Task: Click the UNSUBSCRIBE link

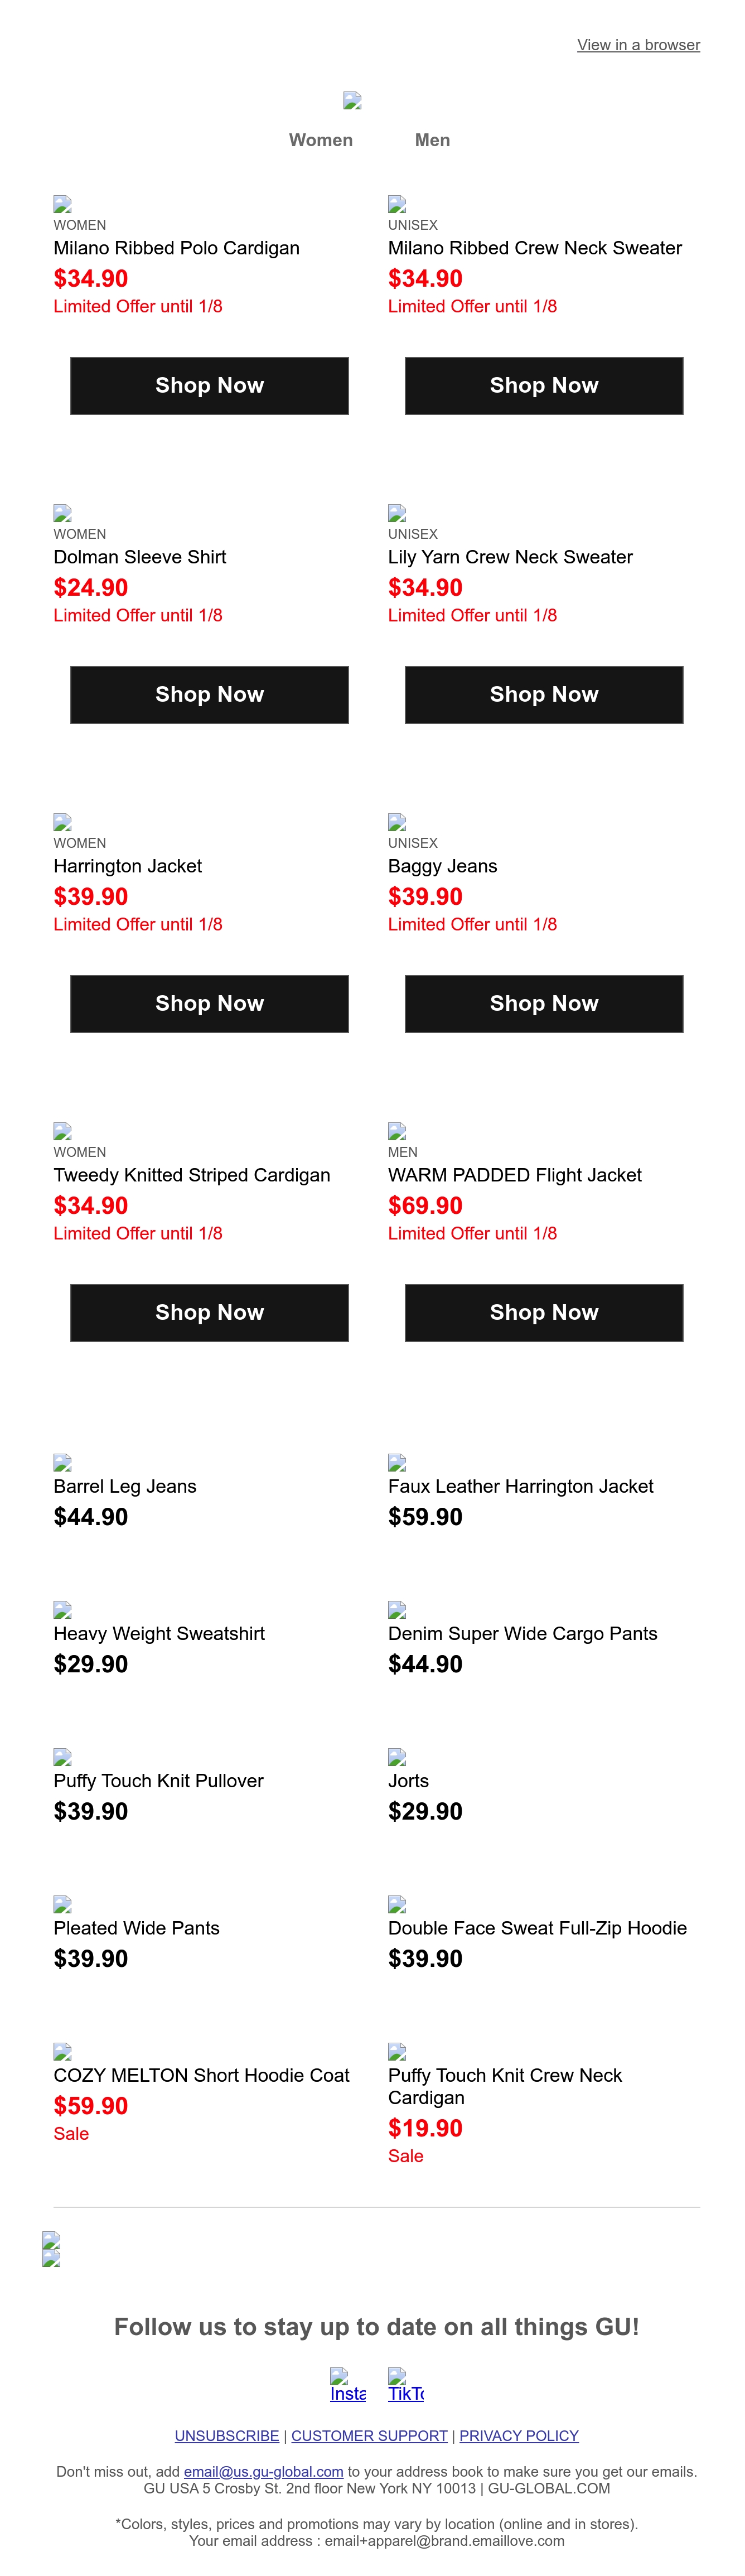Action: click(x=227, y=2436)
